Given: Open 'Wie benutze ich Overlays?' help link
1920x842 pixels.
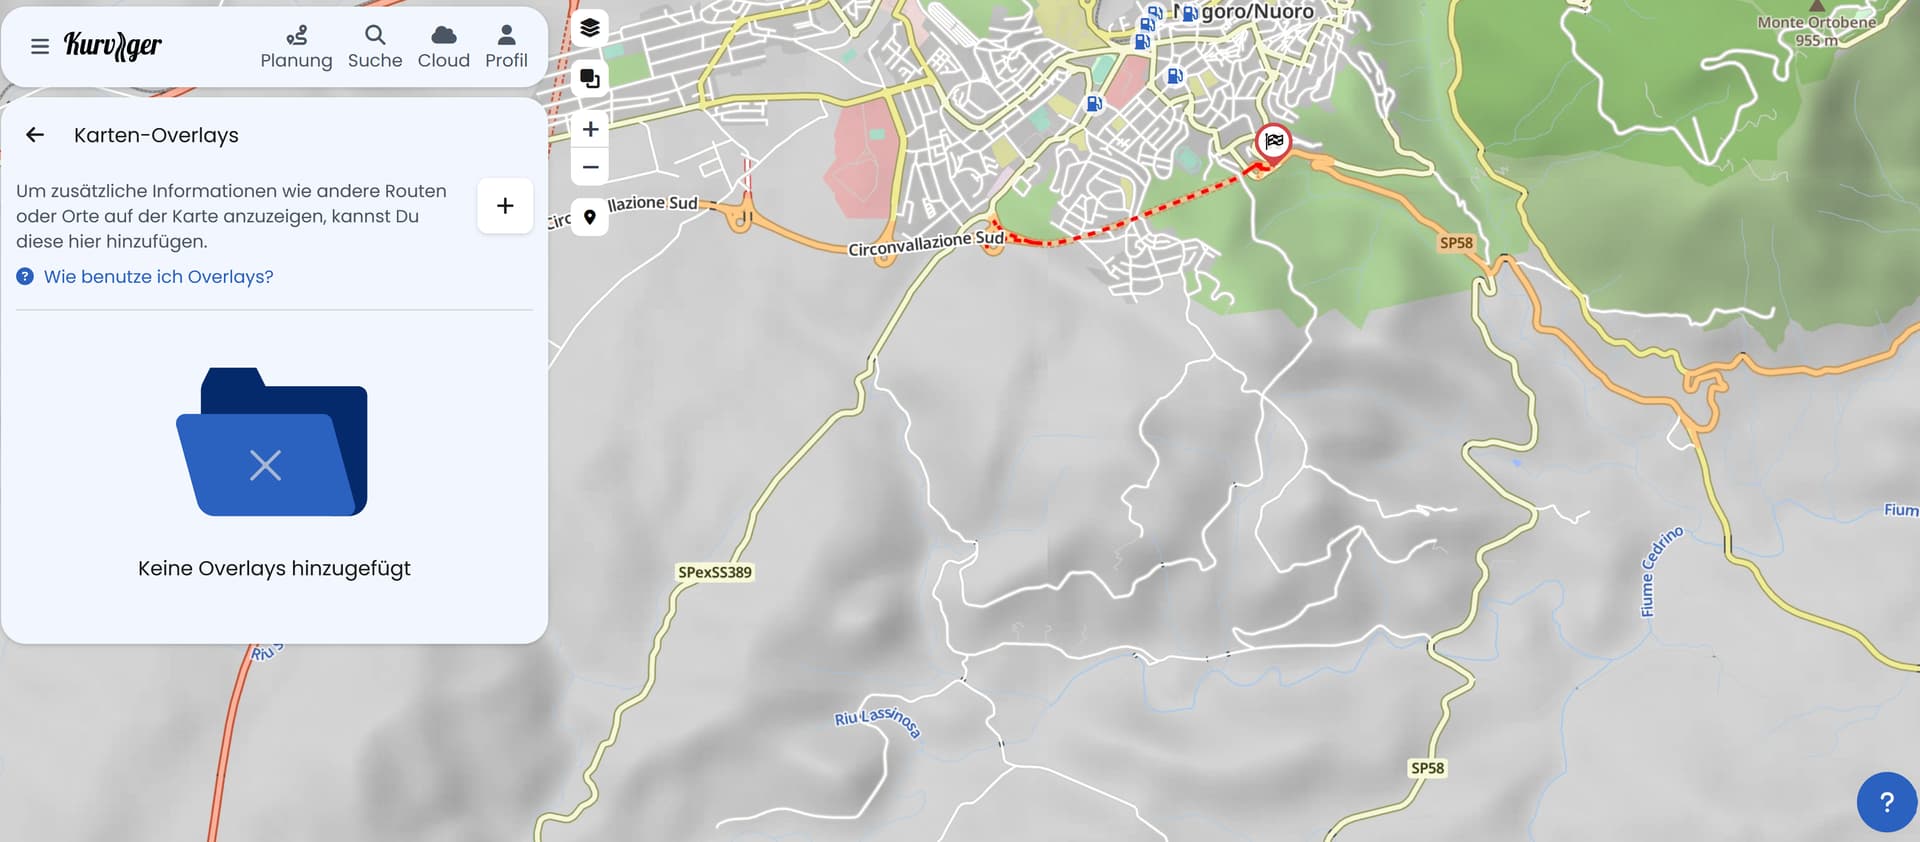Looking at the screenshot, I should tap(158, 277).
